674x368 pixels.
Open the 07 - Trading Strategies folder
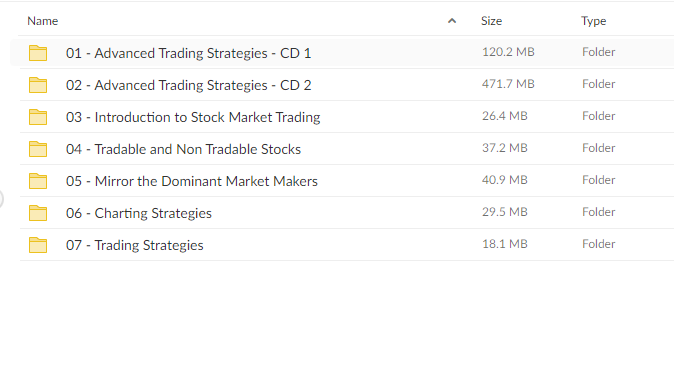click(135, 245)
